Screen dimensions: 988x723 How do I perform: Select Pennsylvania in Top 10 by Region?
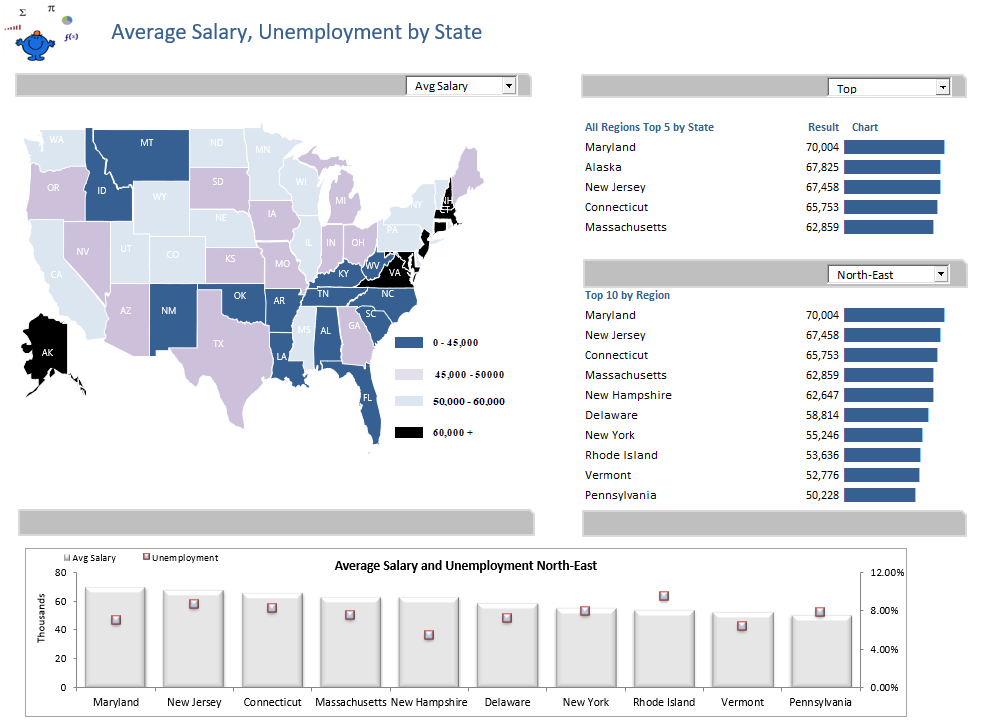tap(620, 495)
